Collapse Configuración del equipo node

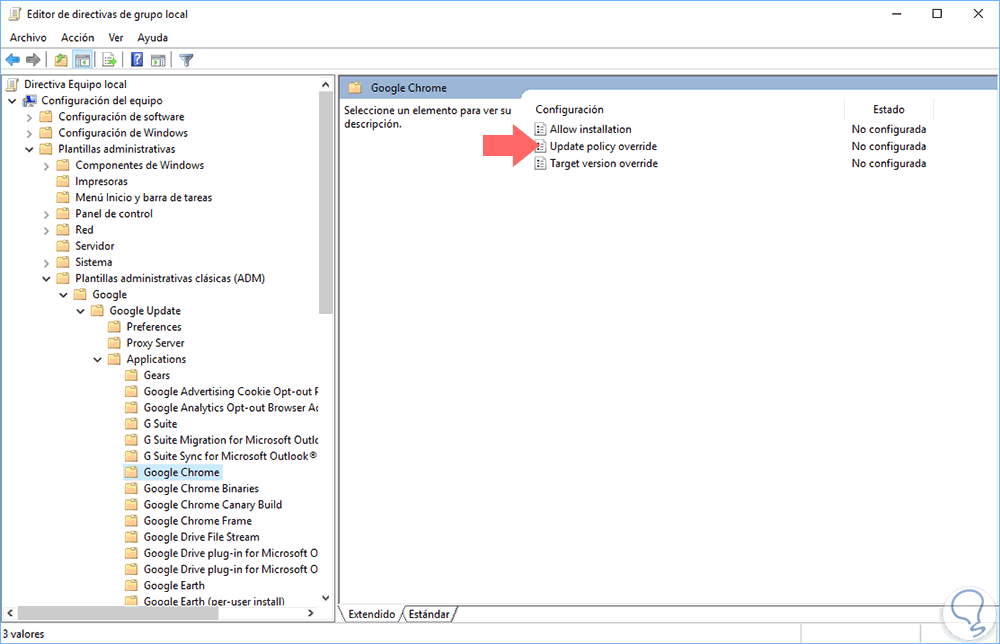(12, 101)
